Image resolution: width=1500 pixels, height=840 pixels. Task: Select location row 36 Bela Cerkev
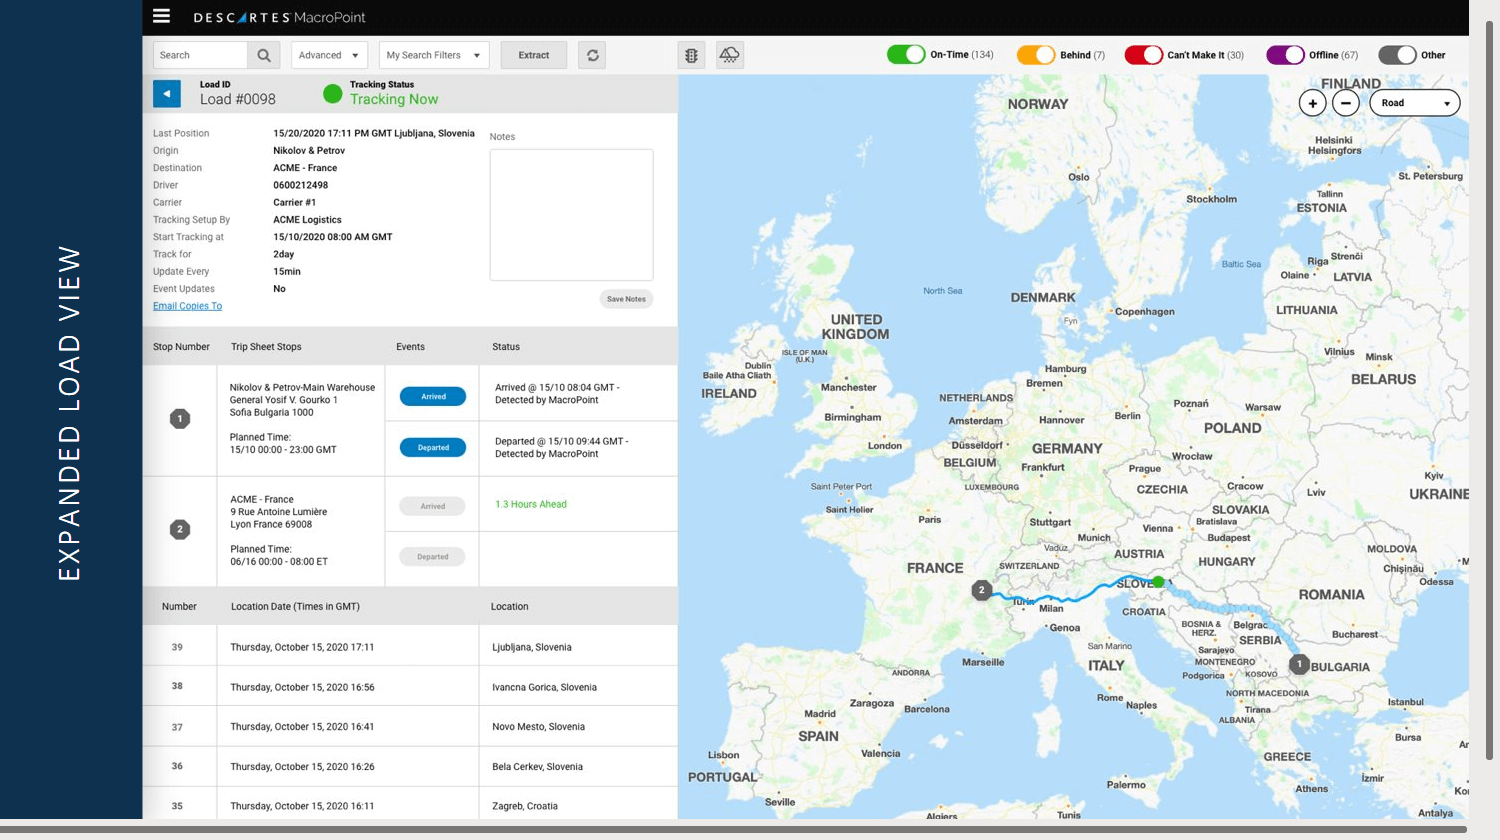[x=410, y=766]
